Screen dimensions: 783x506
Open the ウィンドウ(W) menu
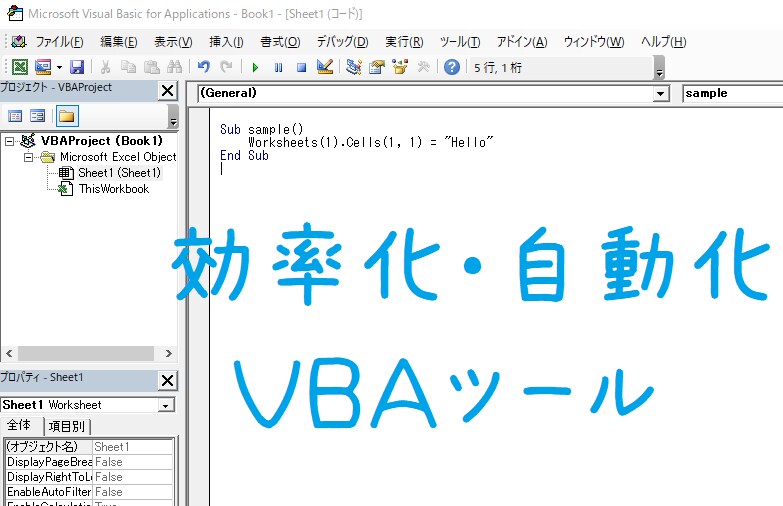coord(594,41)
